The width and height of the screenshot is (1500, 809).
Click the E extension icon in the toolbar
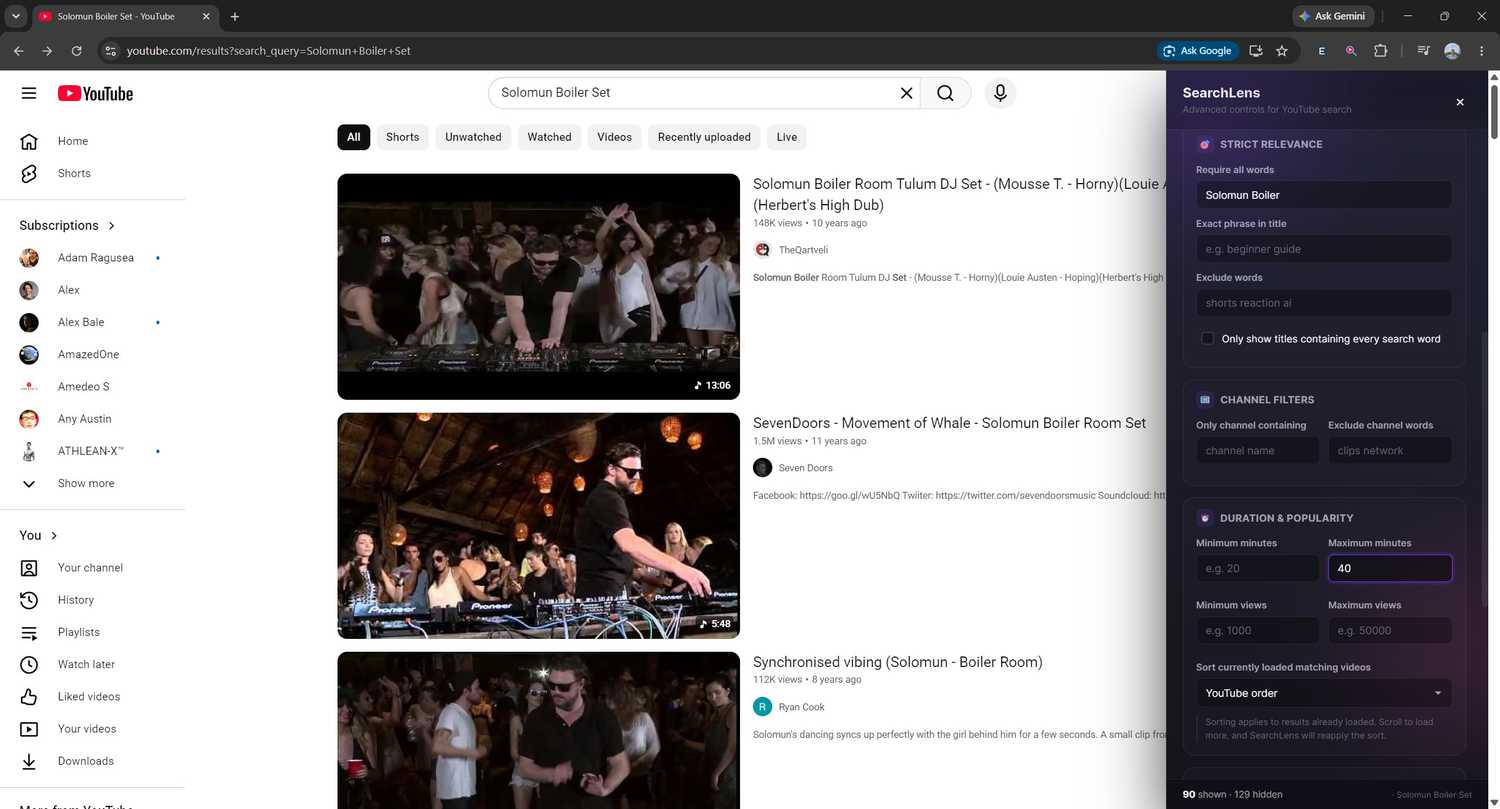pos(1322,51)
